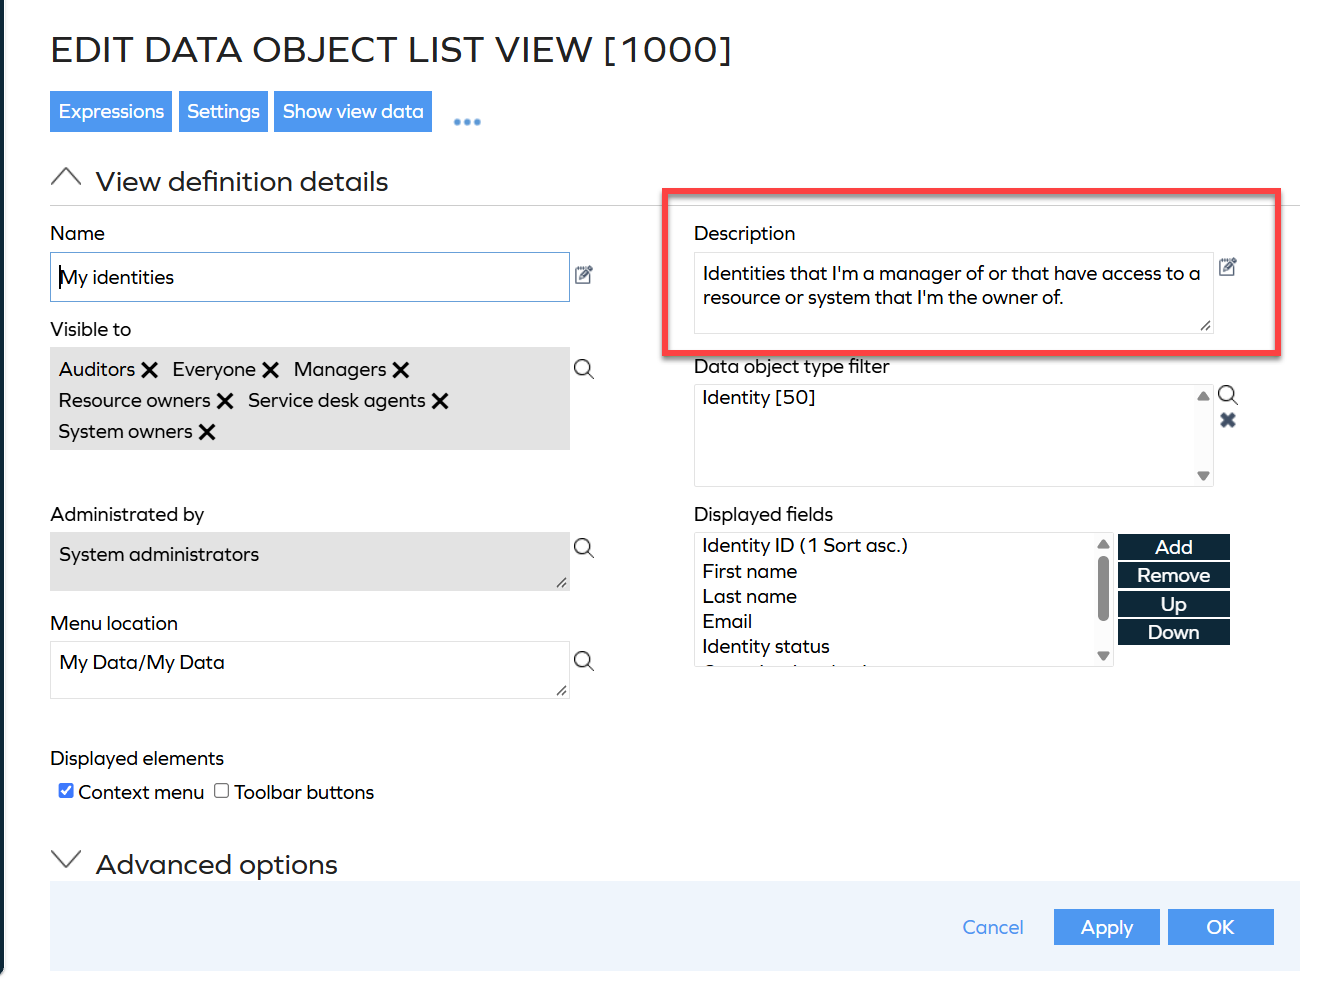The image size is (1323, 984).
Task: Remove Resource owners from Visible to
Action: pyautogui.click(x=225, y=401)
